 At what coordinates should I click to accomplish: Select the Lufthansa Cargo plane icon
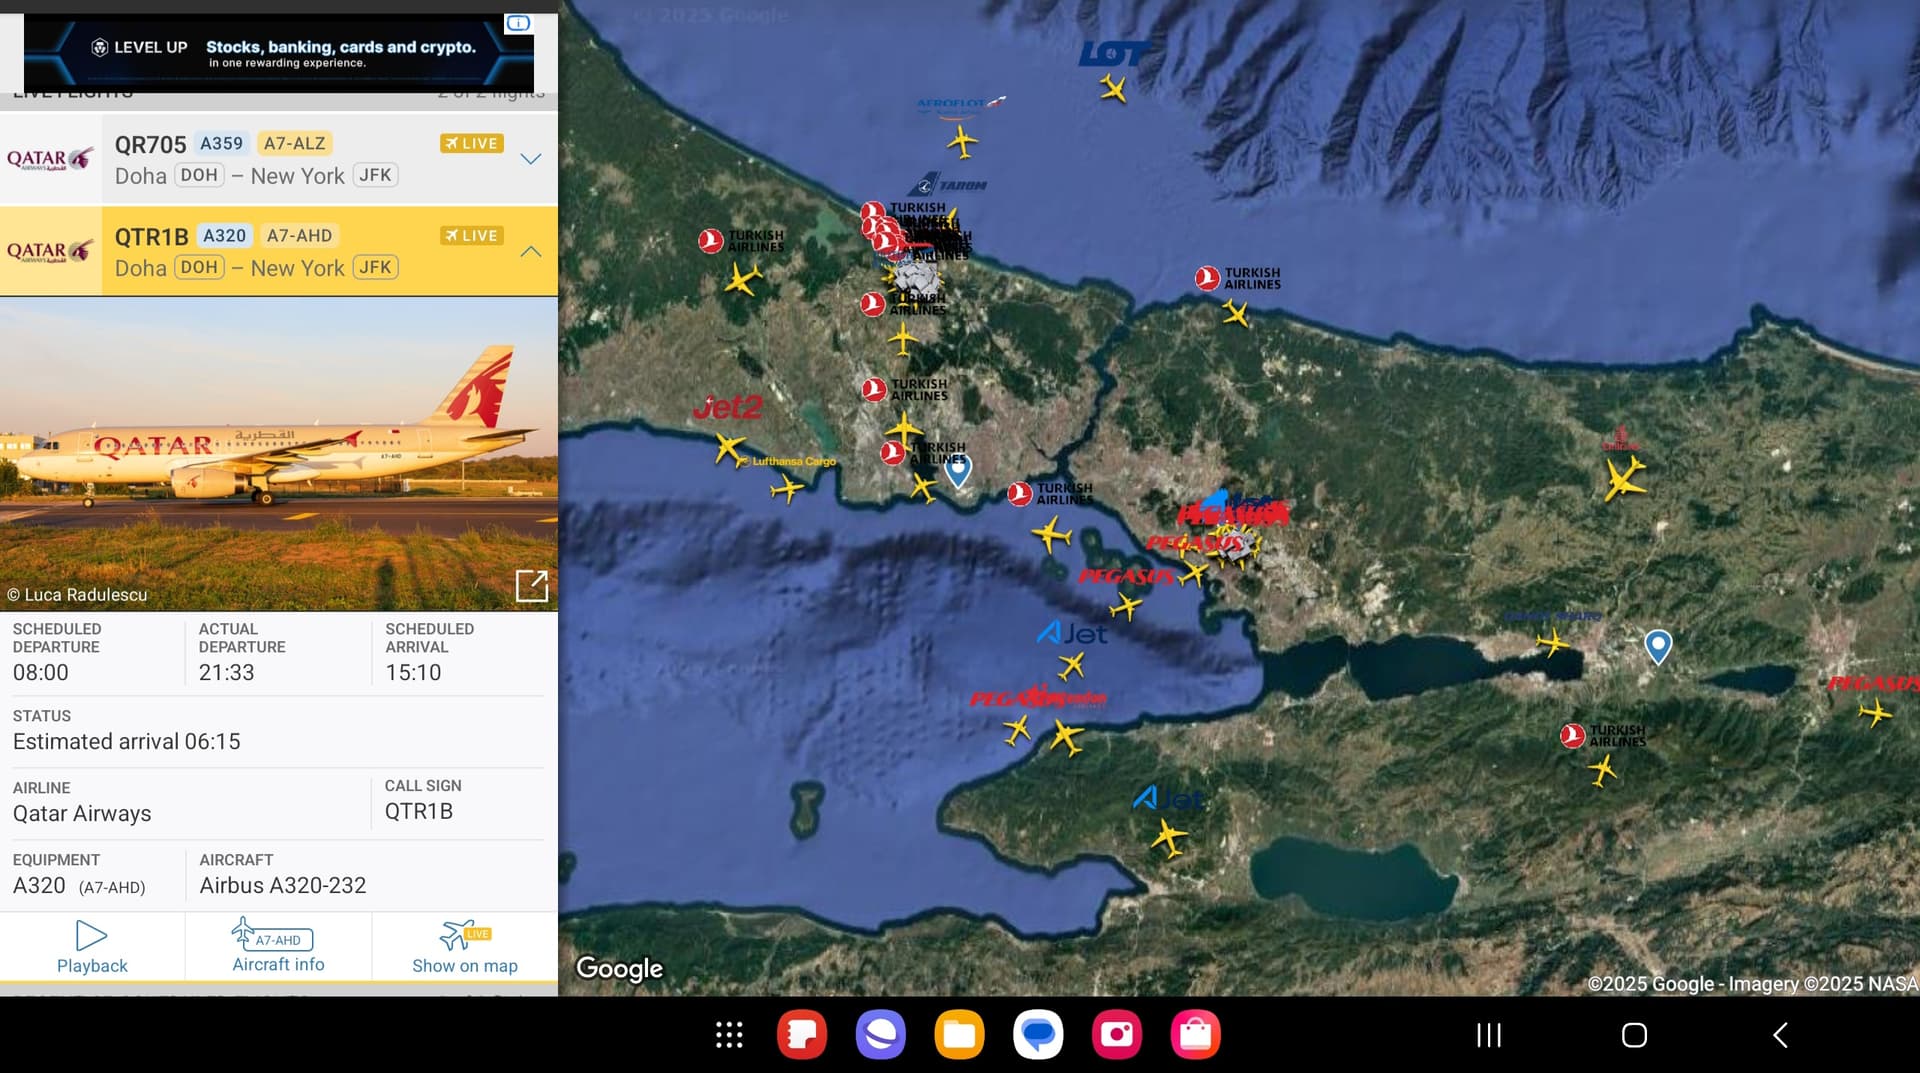(787, 488)
